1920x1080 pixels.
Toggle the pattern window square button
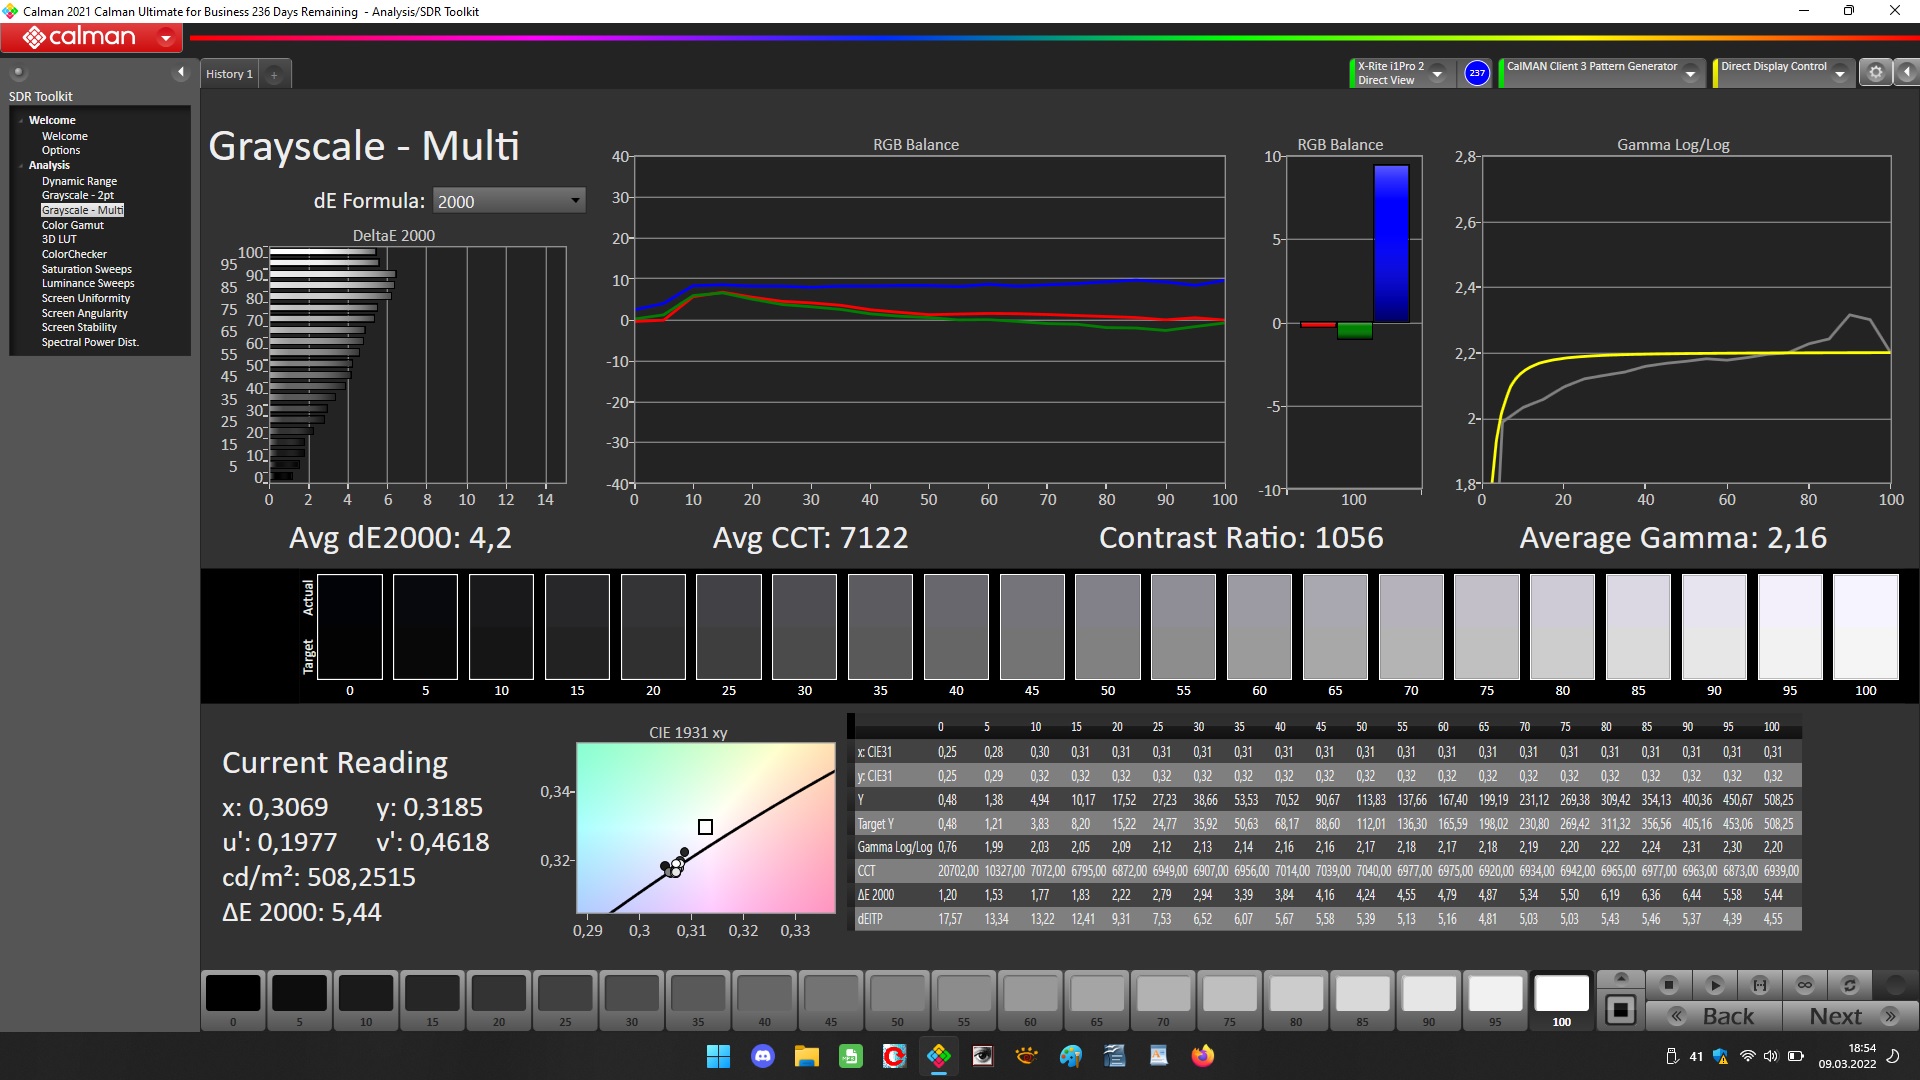tap(1620, 1010)
